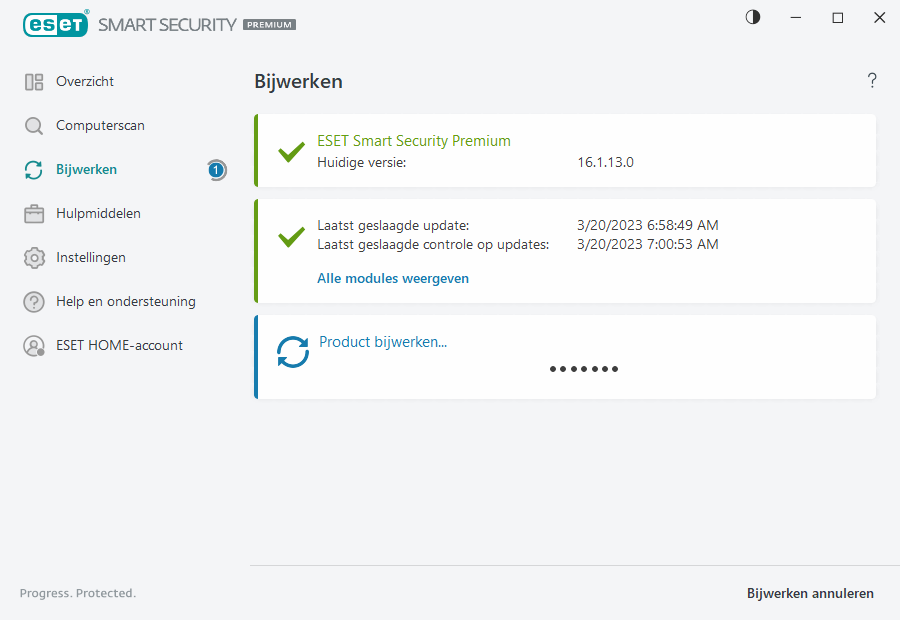
Task: Open the question mark help icon
Action: [x=872, y=81]
